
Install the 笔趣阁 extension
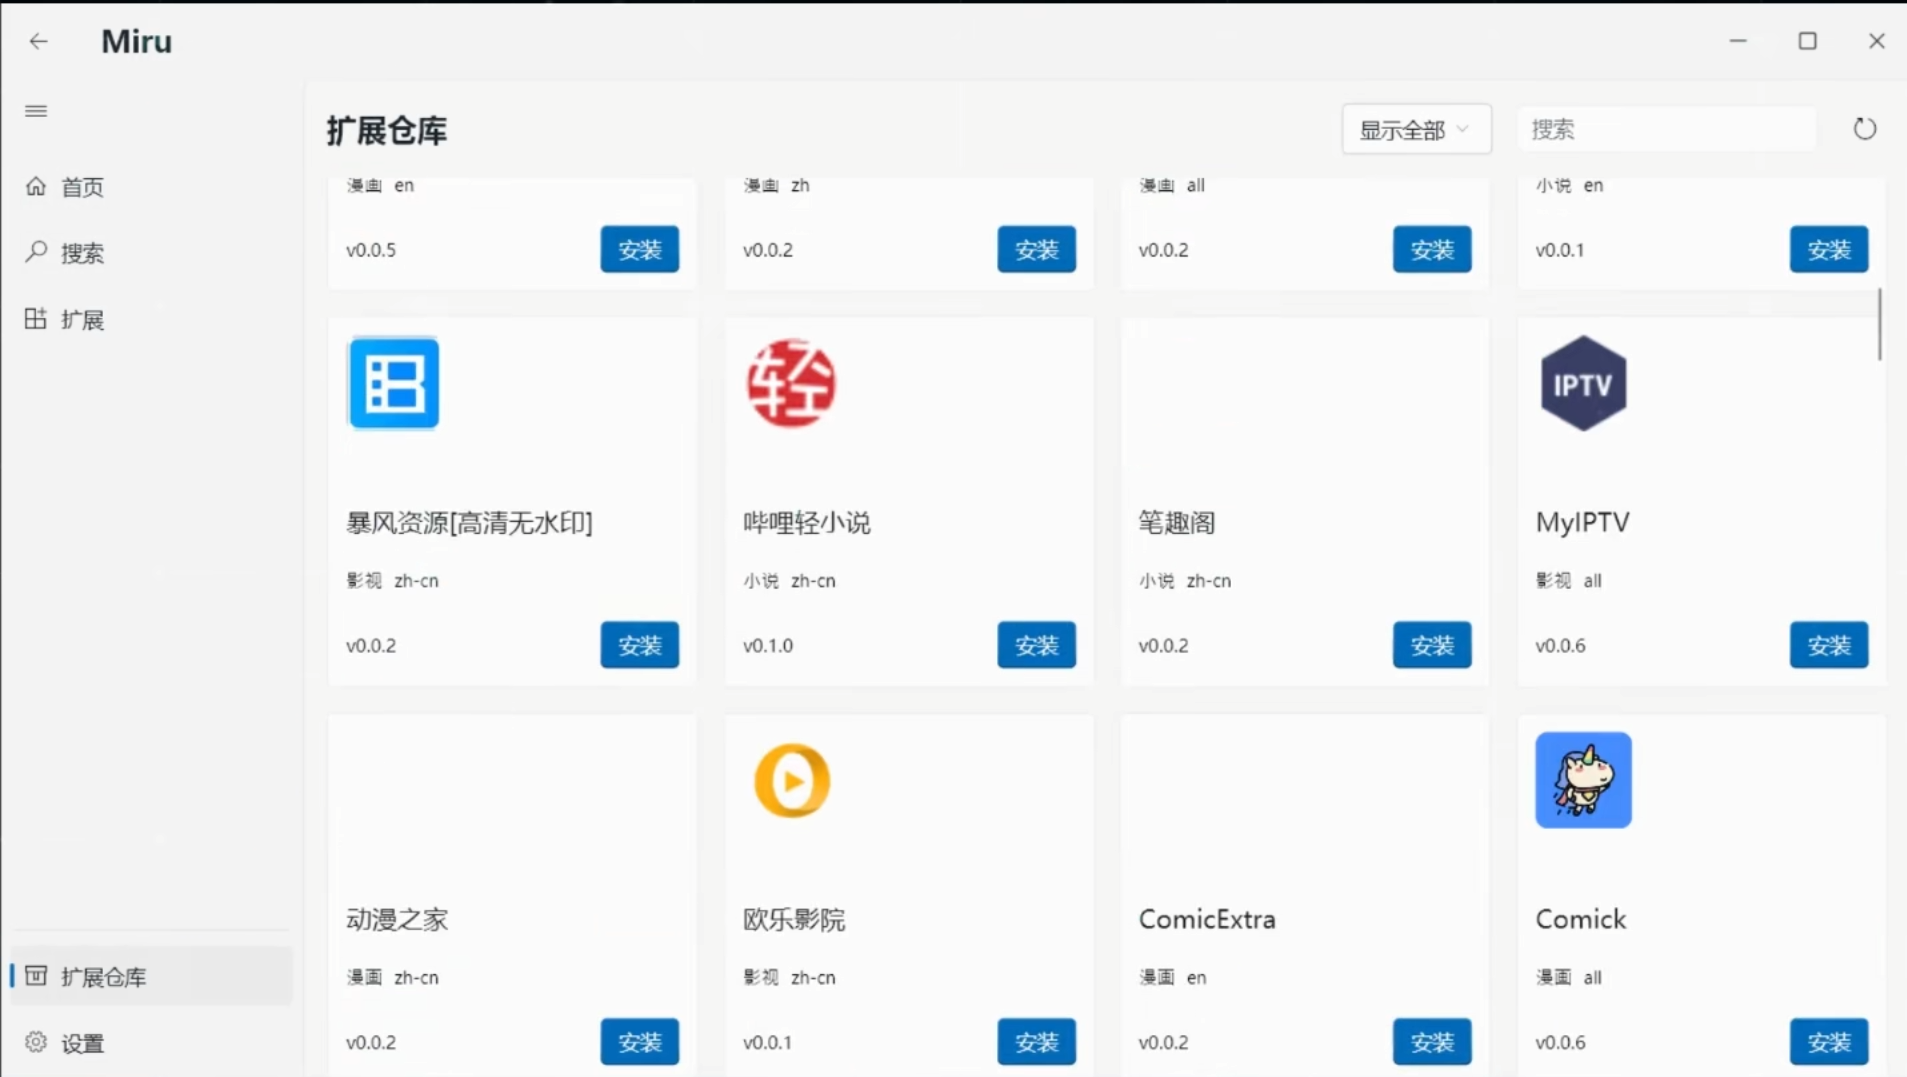coord(1431,646)
